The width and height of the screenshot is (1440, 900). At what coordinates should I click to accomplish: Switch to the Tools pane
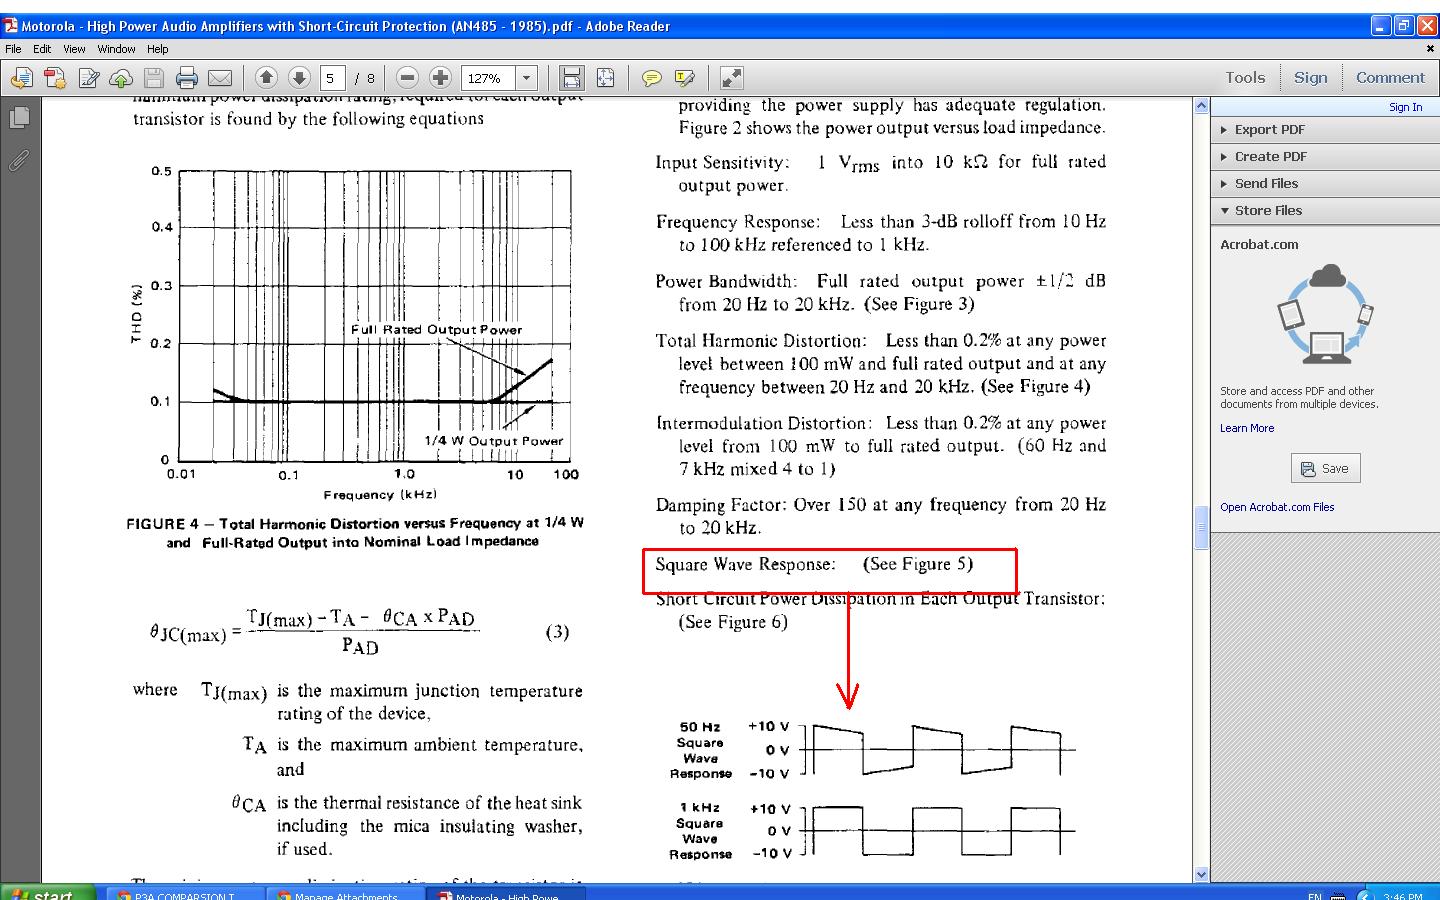coord(1245,77)
